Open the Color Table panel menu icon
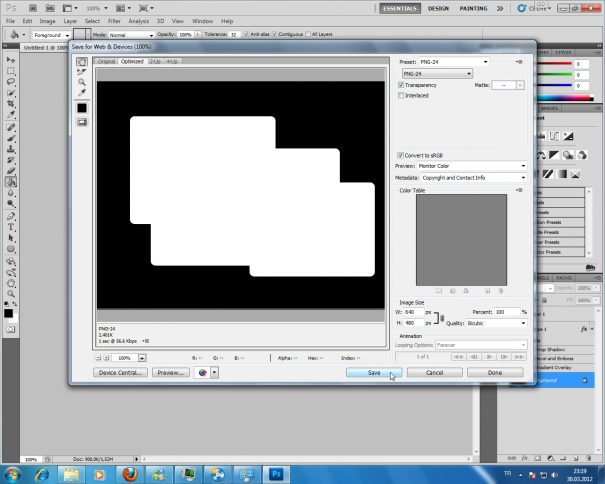 (519, 190)
